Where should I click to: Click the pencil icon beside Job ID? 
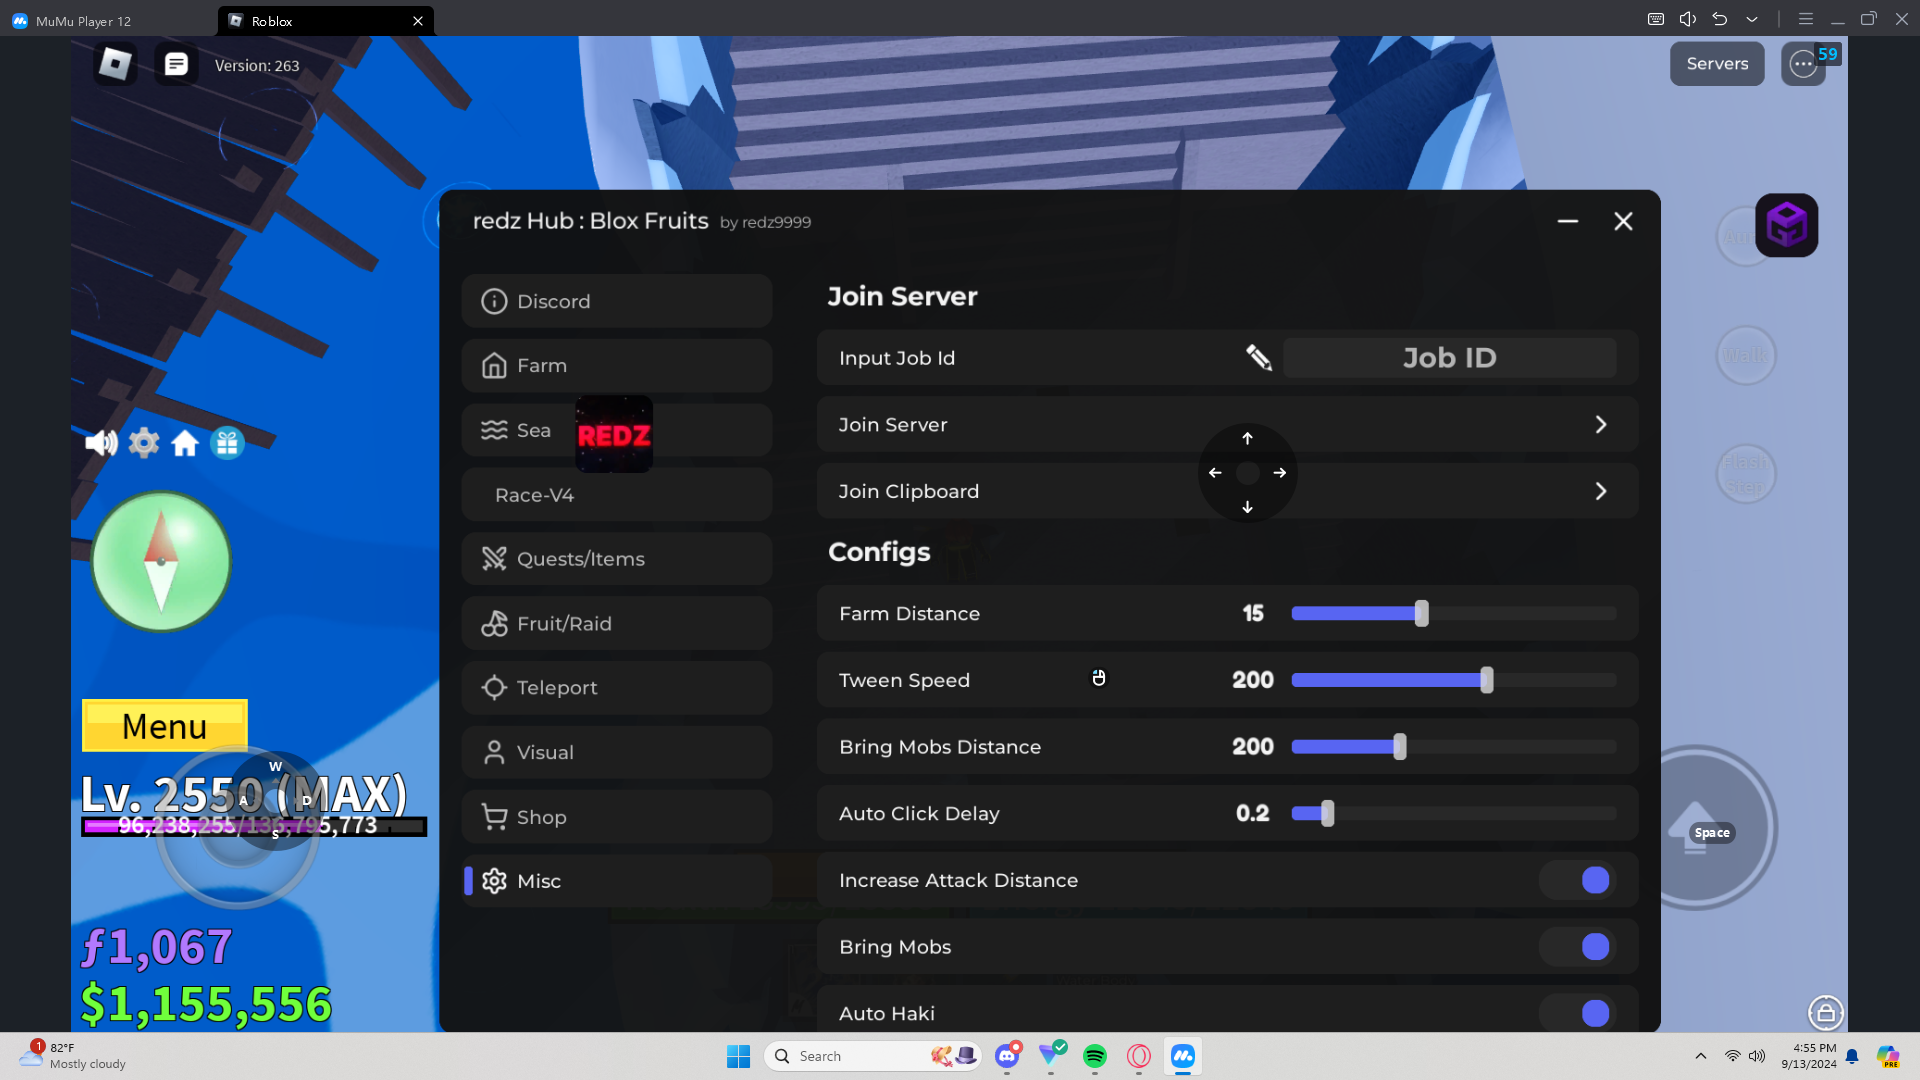tap(1259, 358)
